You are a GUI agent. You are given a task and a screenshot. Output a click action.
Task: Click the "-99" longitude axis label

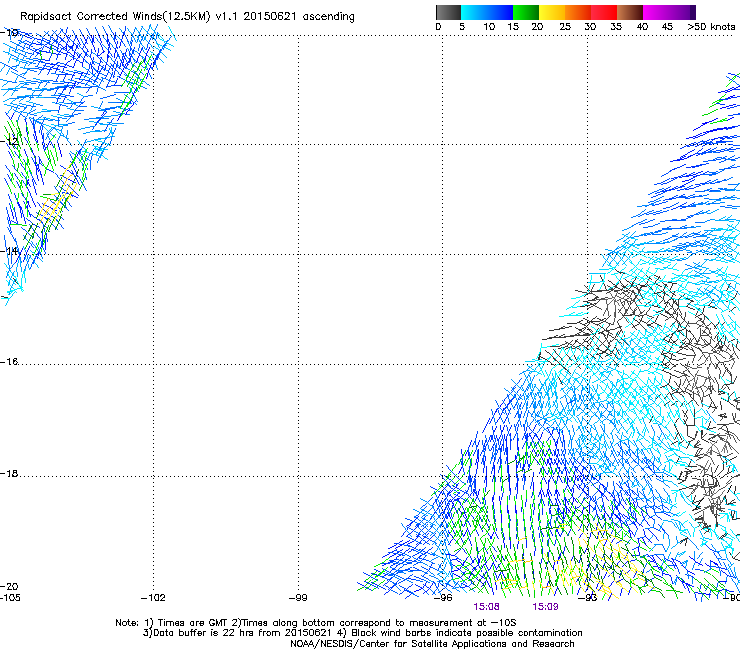pyautogui.click(x=298, y=598)
